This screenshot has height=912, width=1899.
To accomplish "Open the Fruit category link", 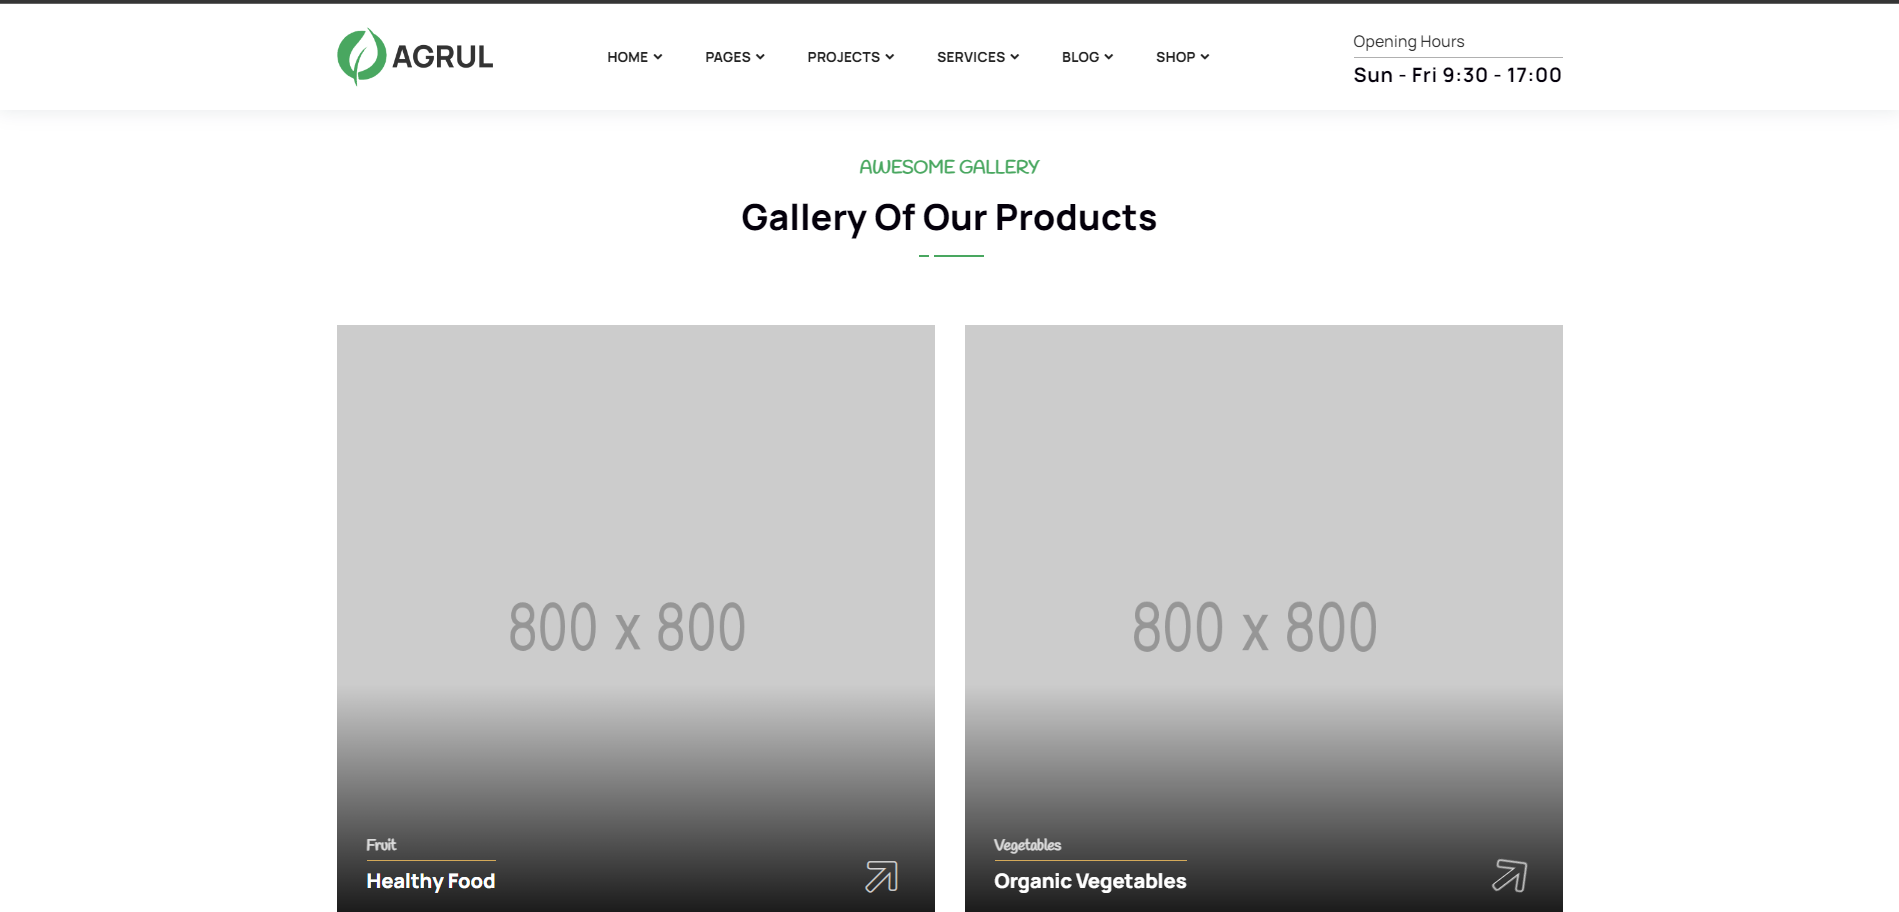I will pyautogui.click(x=381, y=845).
